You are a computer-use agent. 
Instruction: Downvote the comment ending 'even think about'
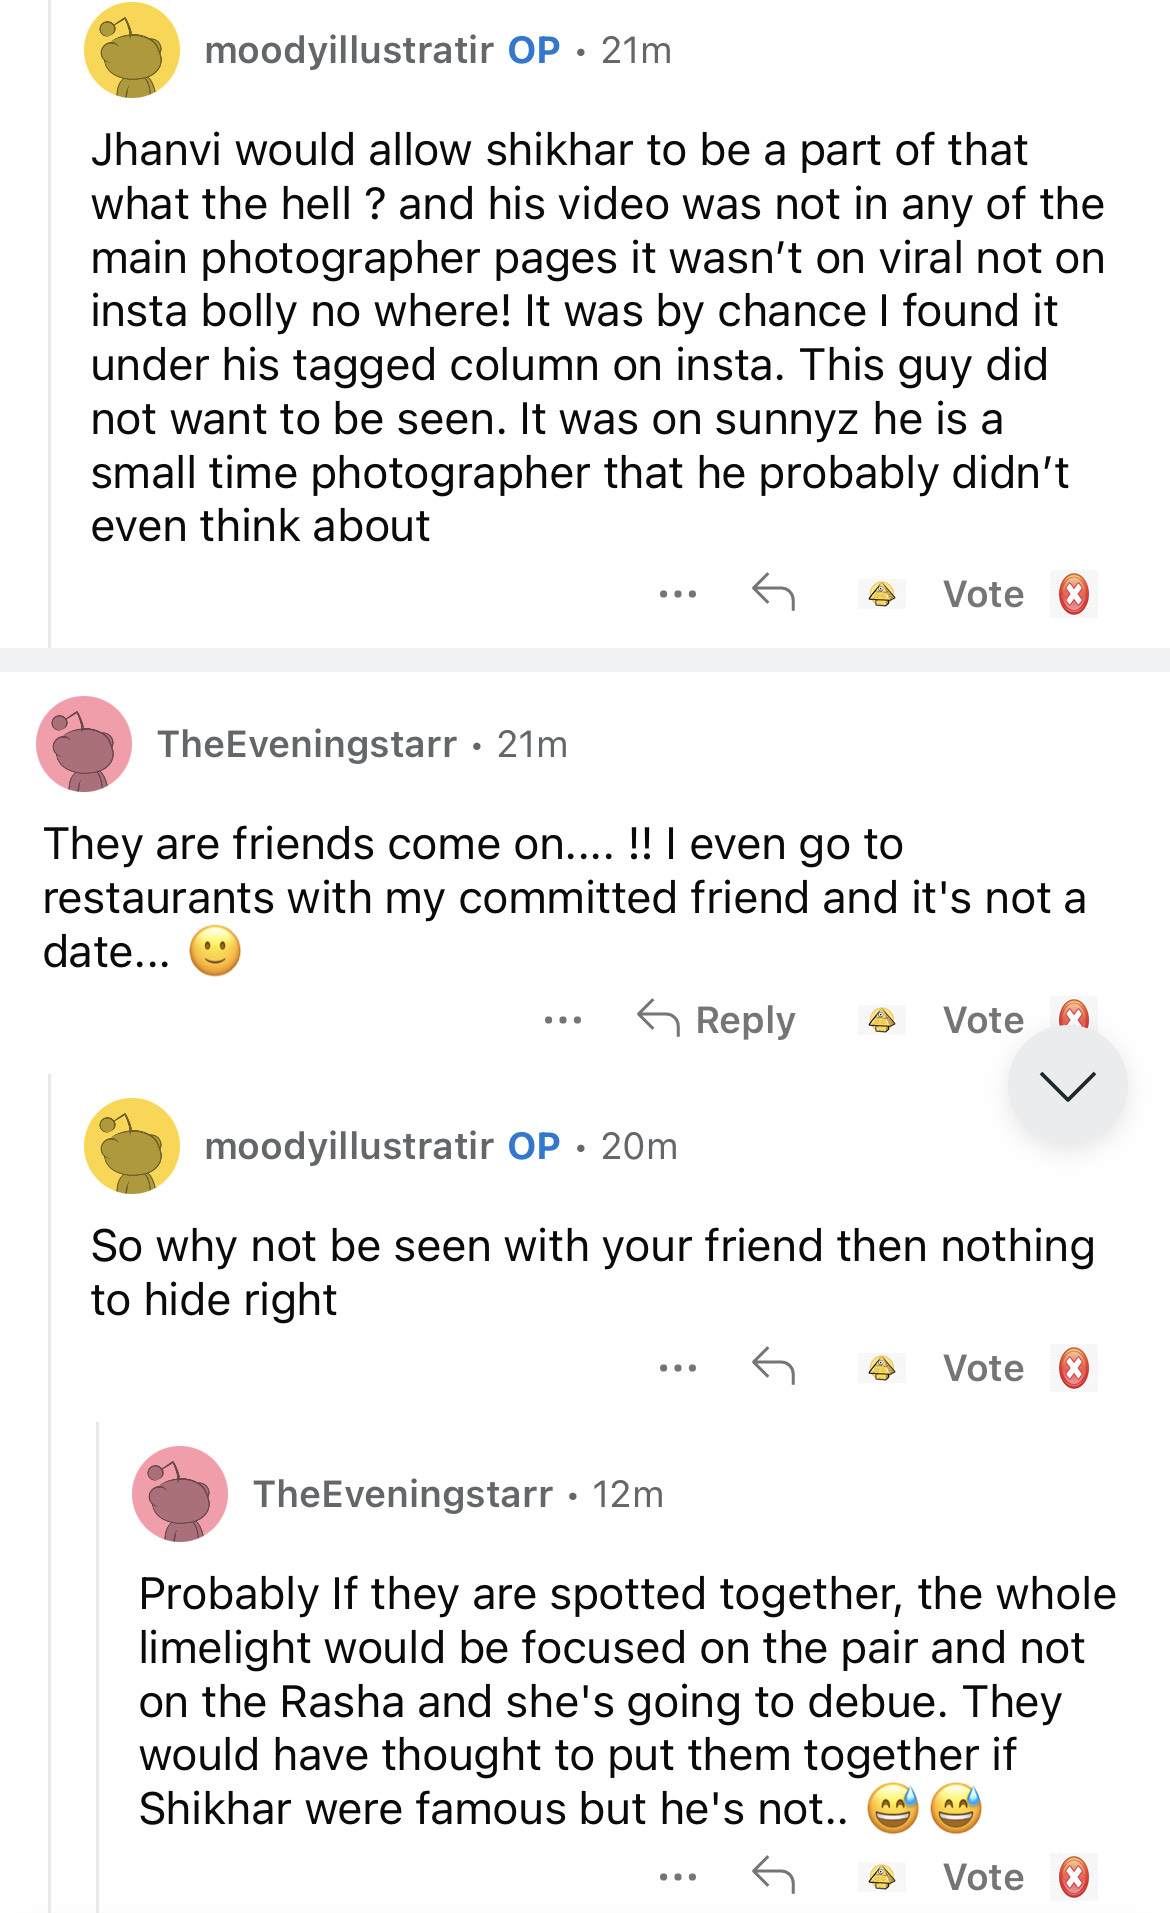coord(1074,595)
